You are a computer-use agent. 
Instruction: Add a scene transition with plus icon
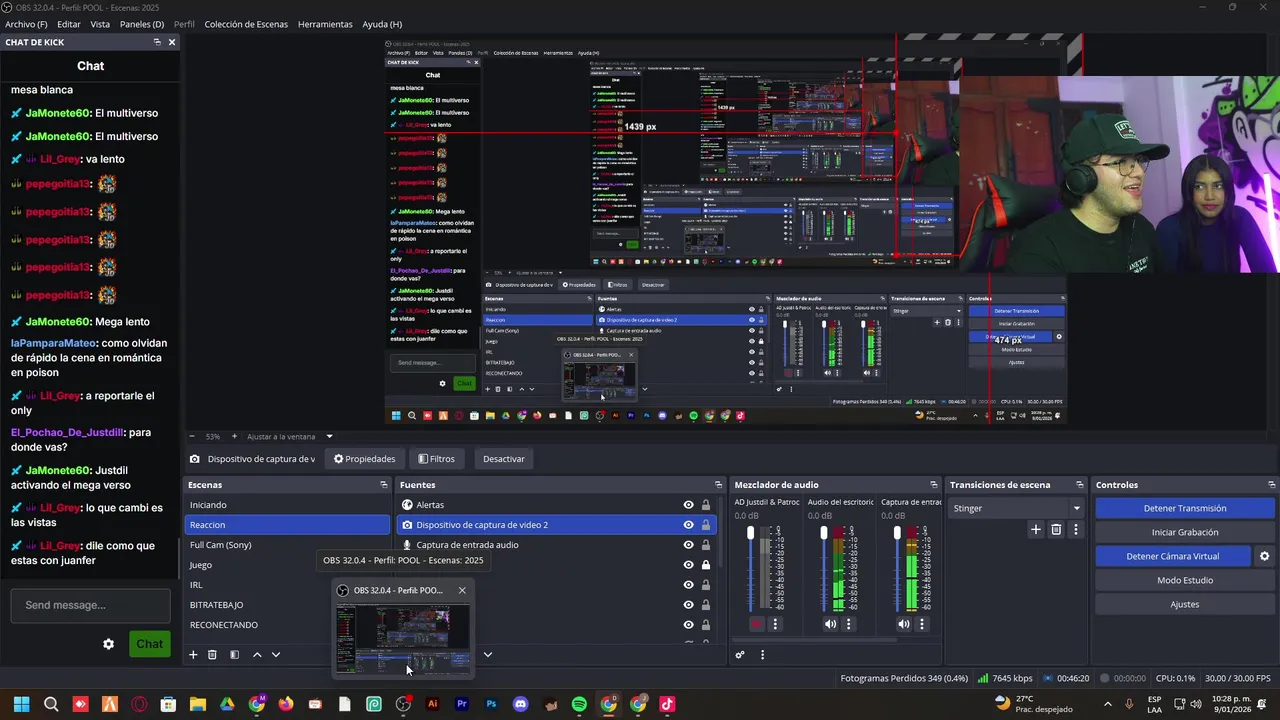pyautogui.click(x=1036, y=530)
